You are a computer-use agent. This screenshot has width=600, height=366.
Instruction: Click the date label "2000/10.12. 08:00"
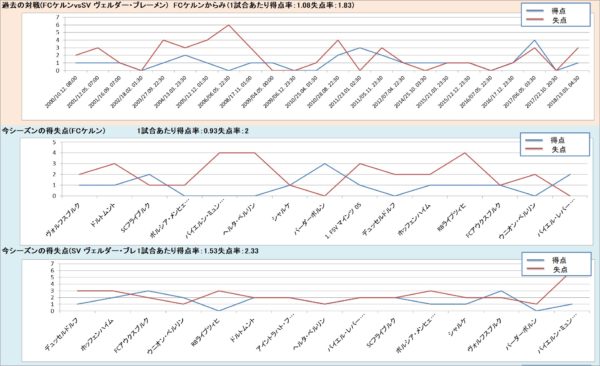pyautogui.click(x=61, y=92)
